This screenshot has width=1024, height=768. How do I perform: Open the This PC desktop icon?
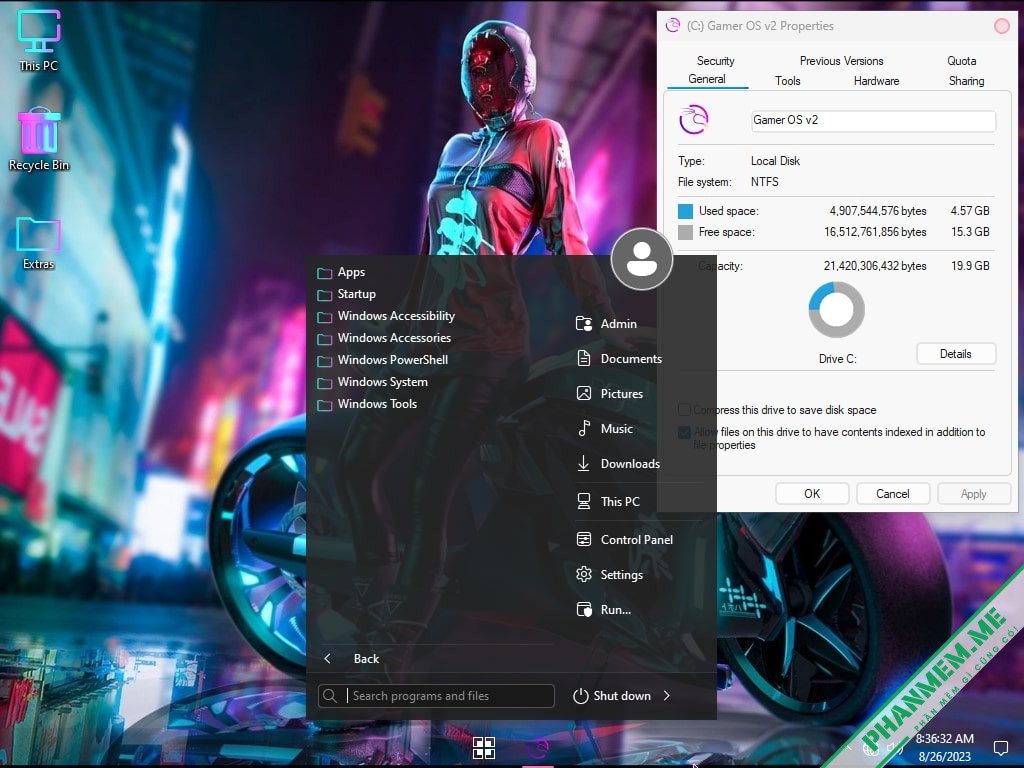[39, 40]
